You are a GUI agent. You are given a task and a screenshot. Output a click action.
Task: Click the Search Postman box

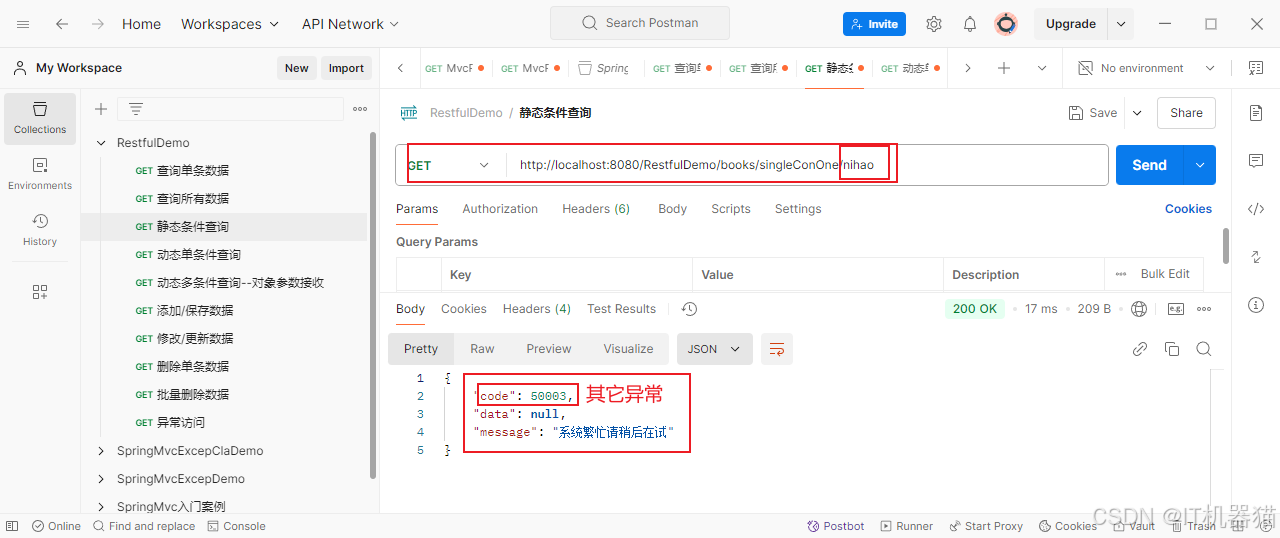pos(640,23)
